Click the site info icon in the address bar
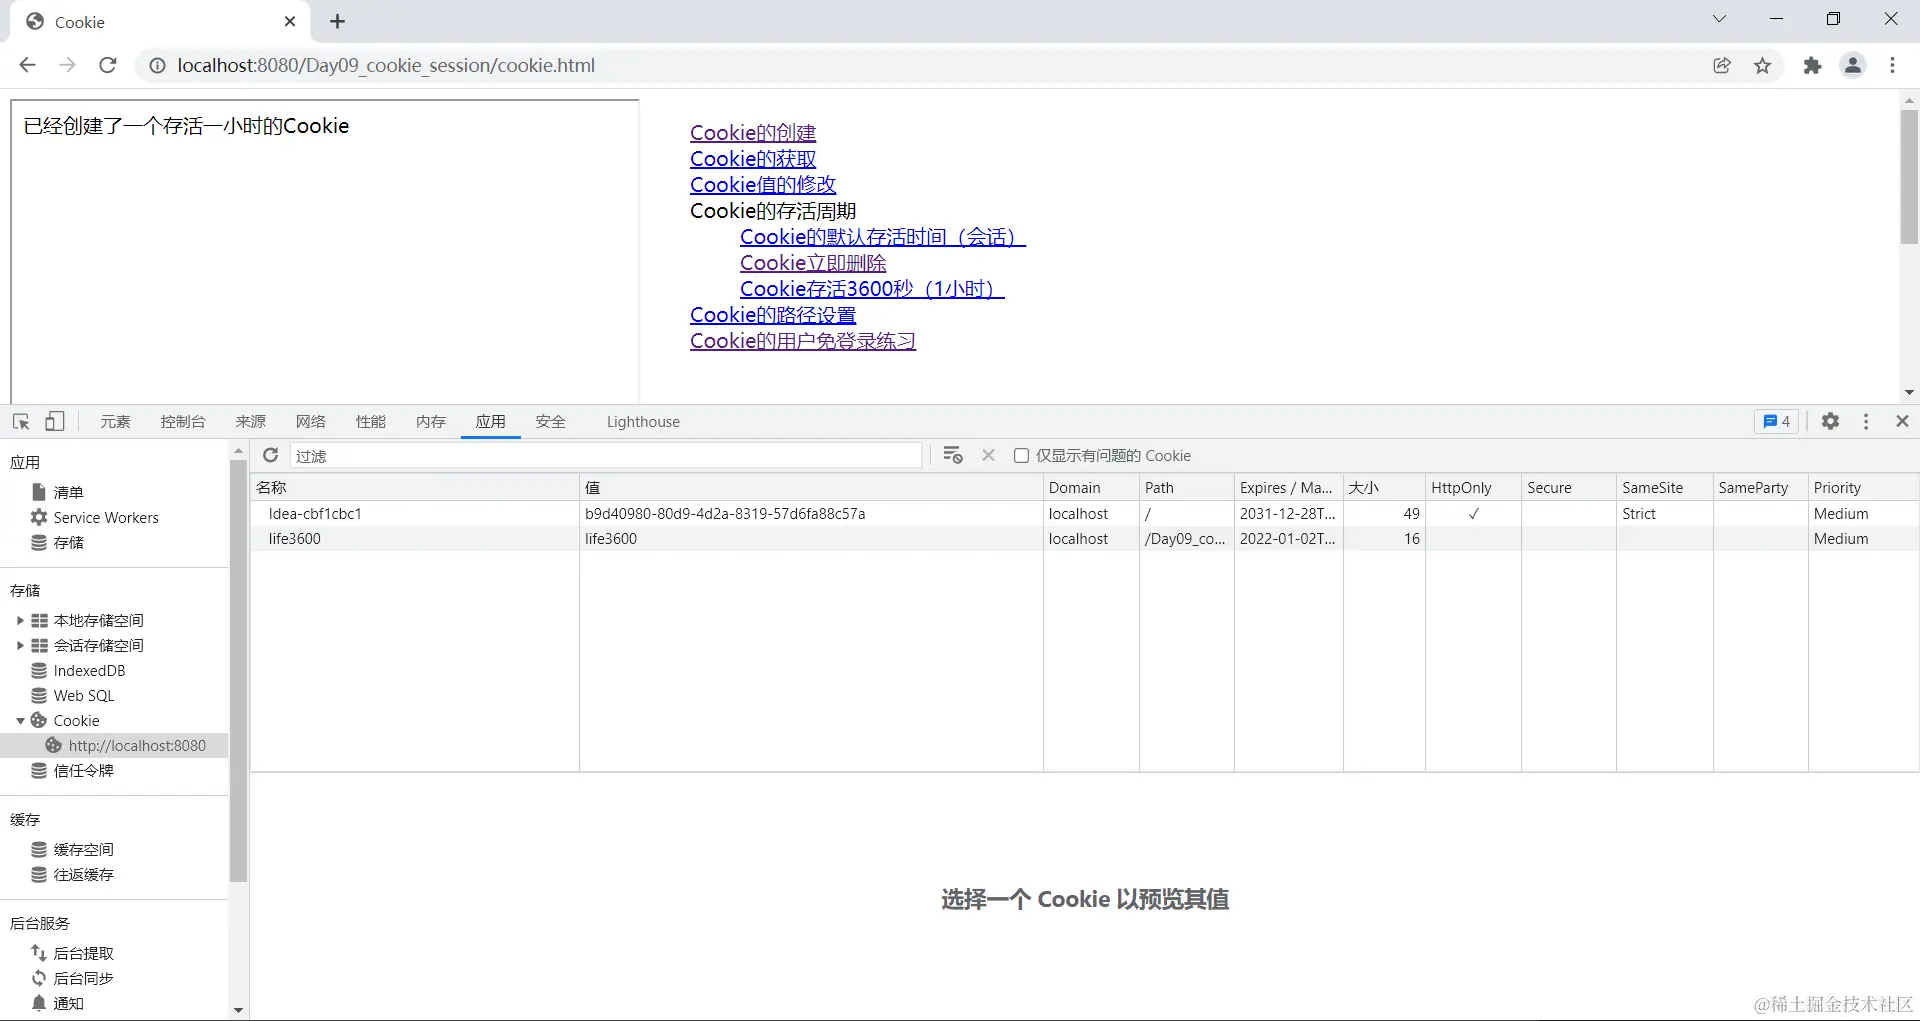The image size is (1920, 1021). click(x=157, y=65)
